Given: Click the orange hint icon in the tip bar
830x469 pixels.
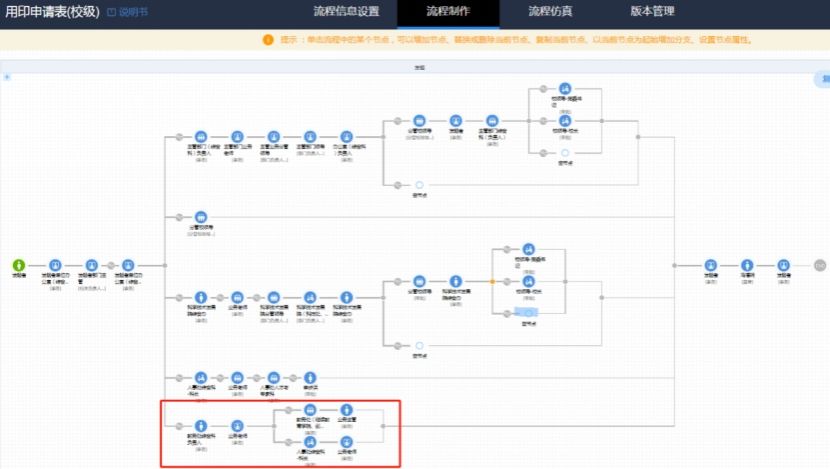Looking at the screenshot, I should coord(267,40).
